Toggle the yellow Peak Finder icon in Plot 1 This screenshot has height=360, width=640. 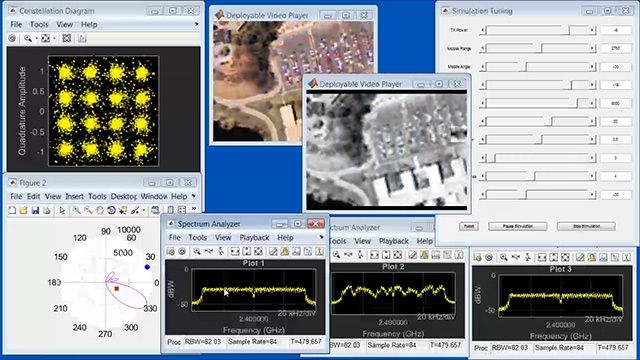point(284,251)
